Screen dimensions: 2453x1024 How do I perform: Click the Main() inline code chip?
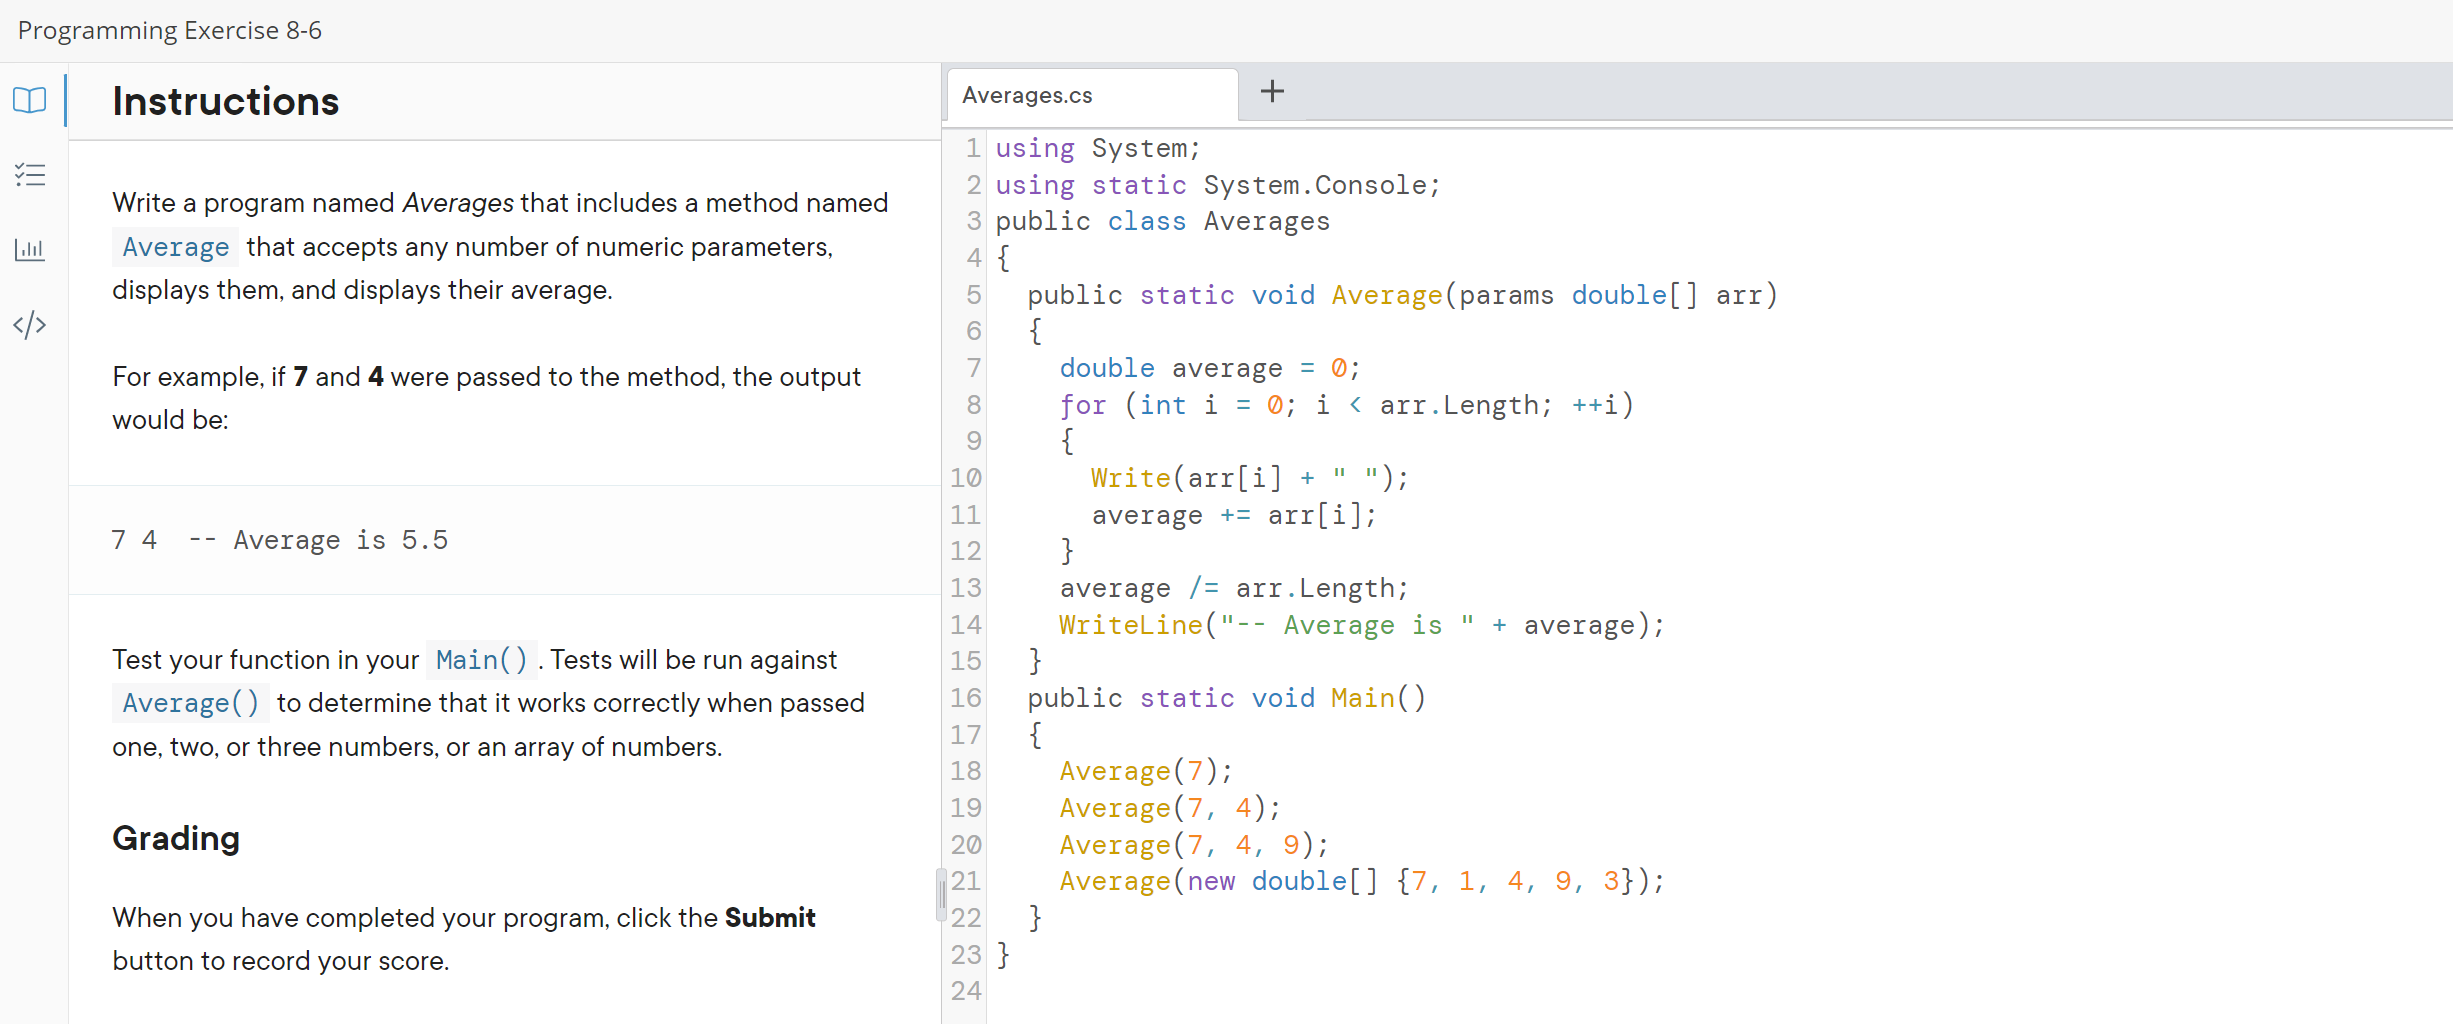481,659
